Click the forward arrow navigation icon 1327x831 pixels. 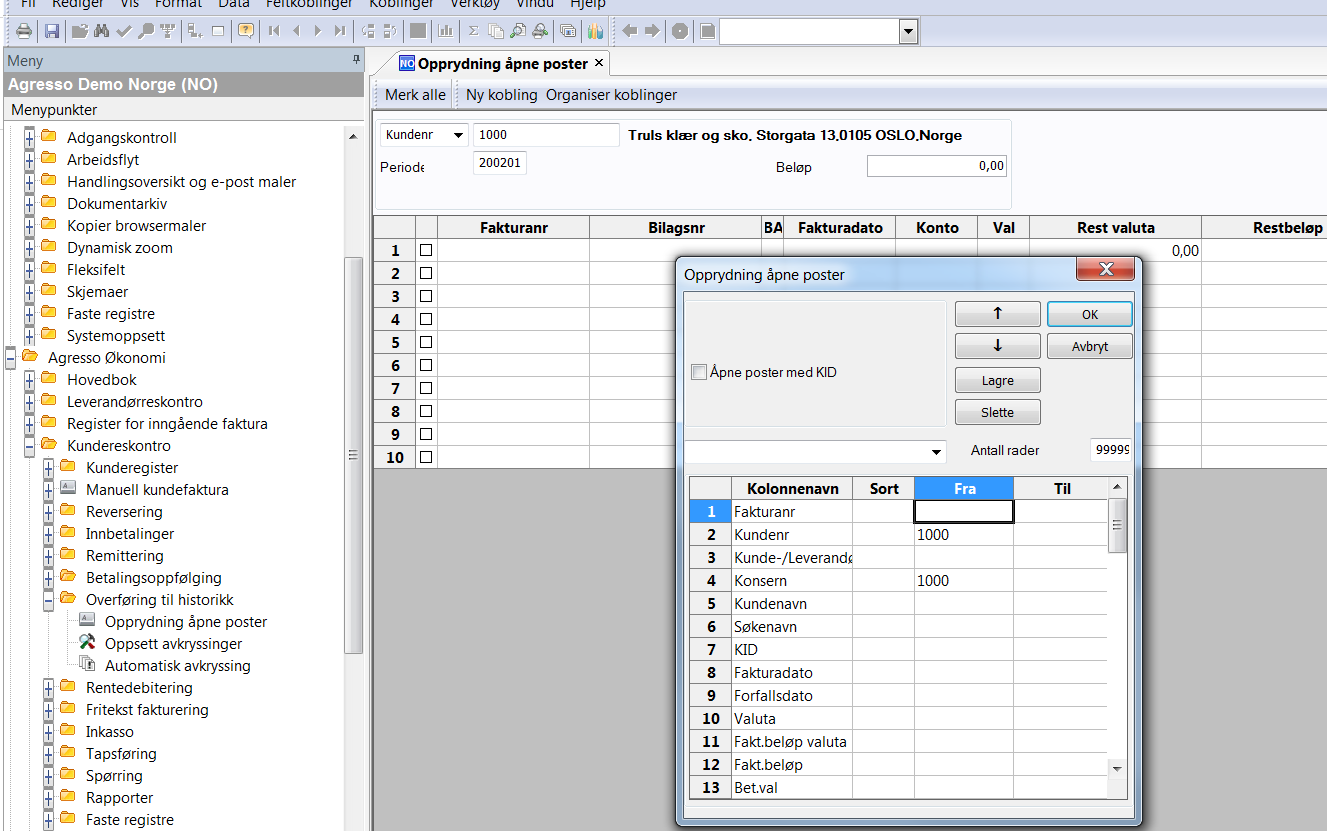651,31
